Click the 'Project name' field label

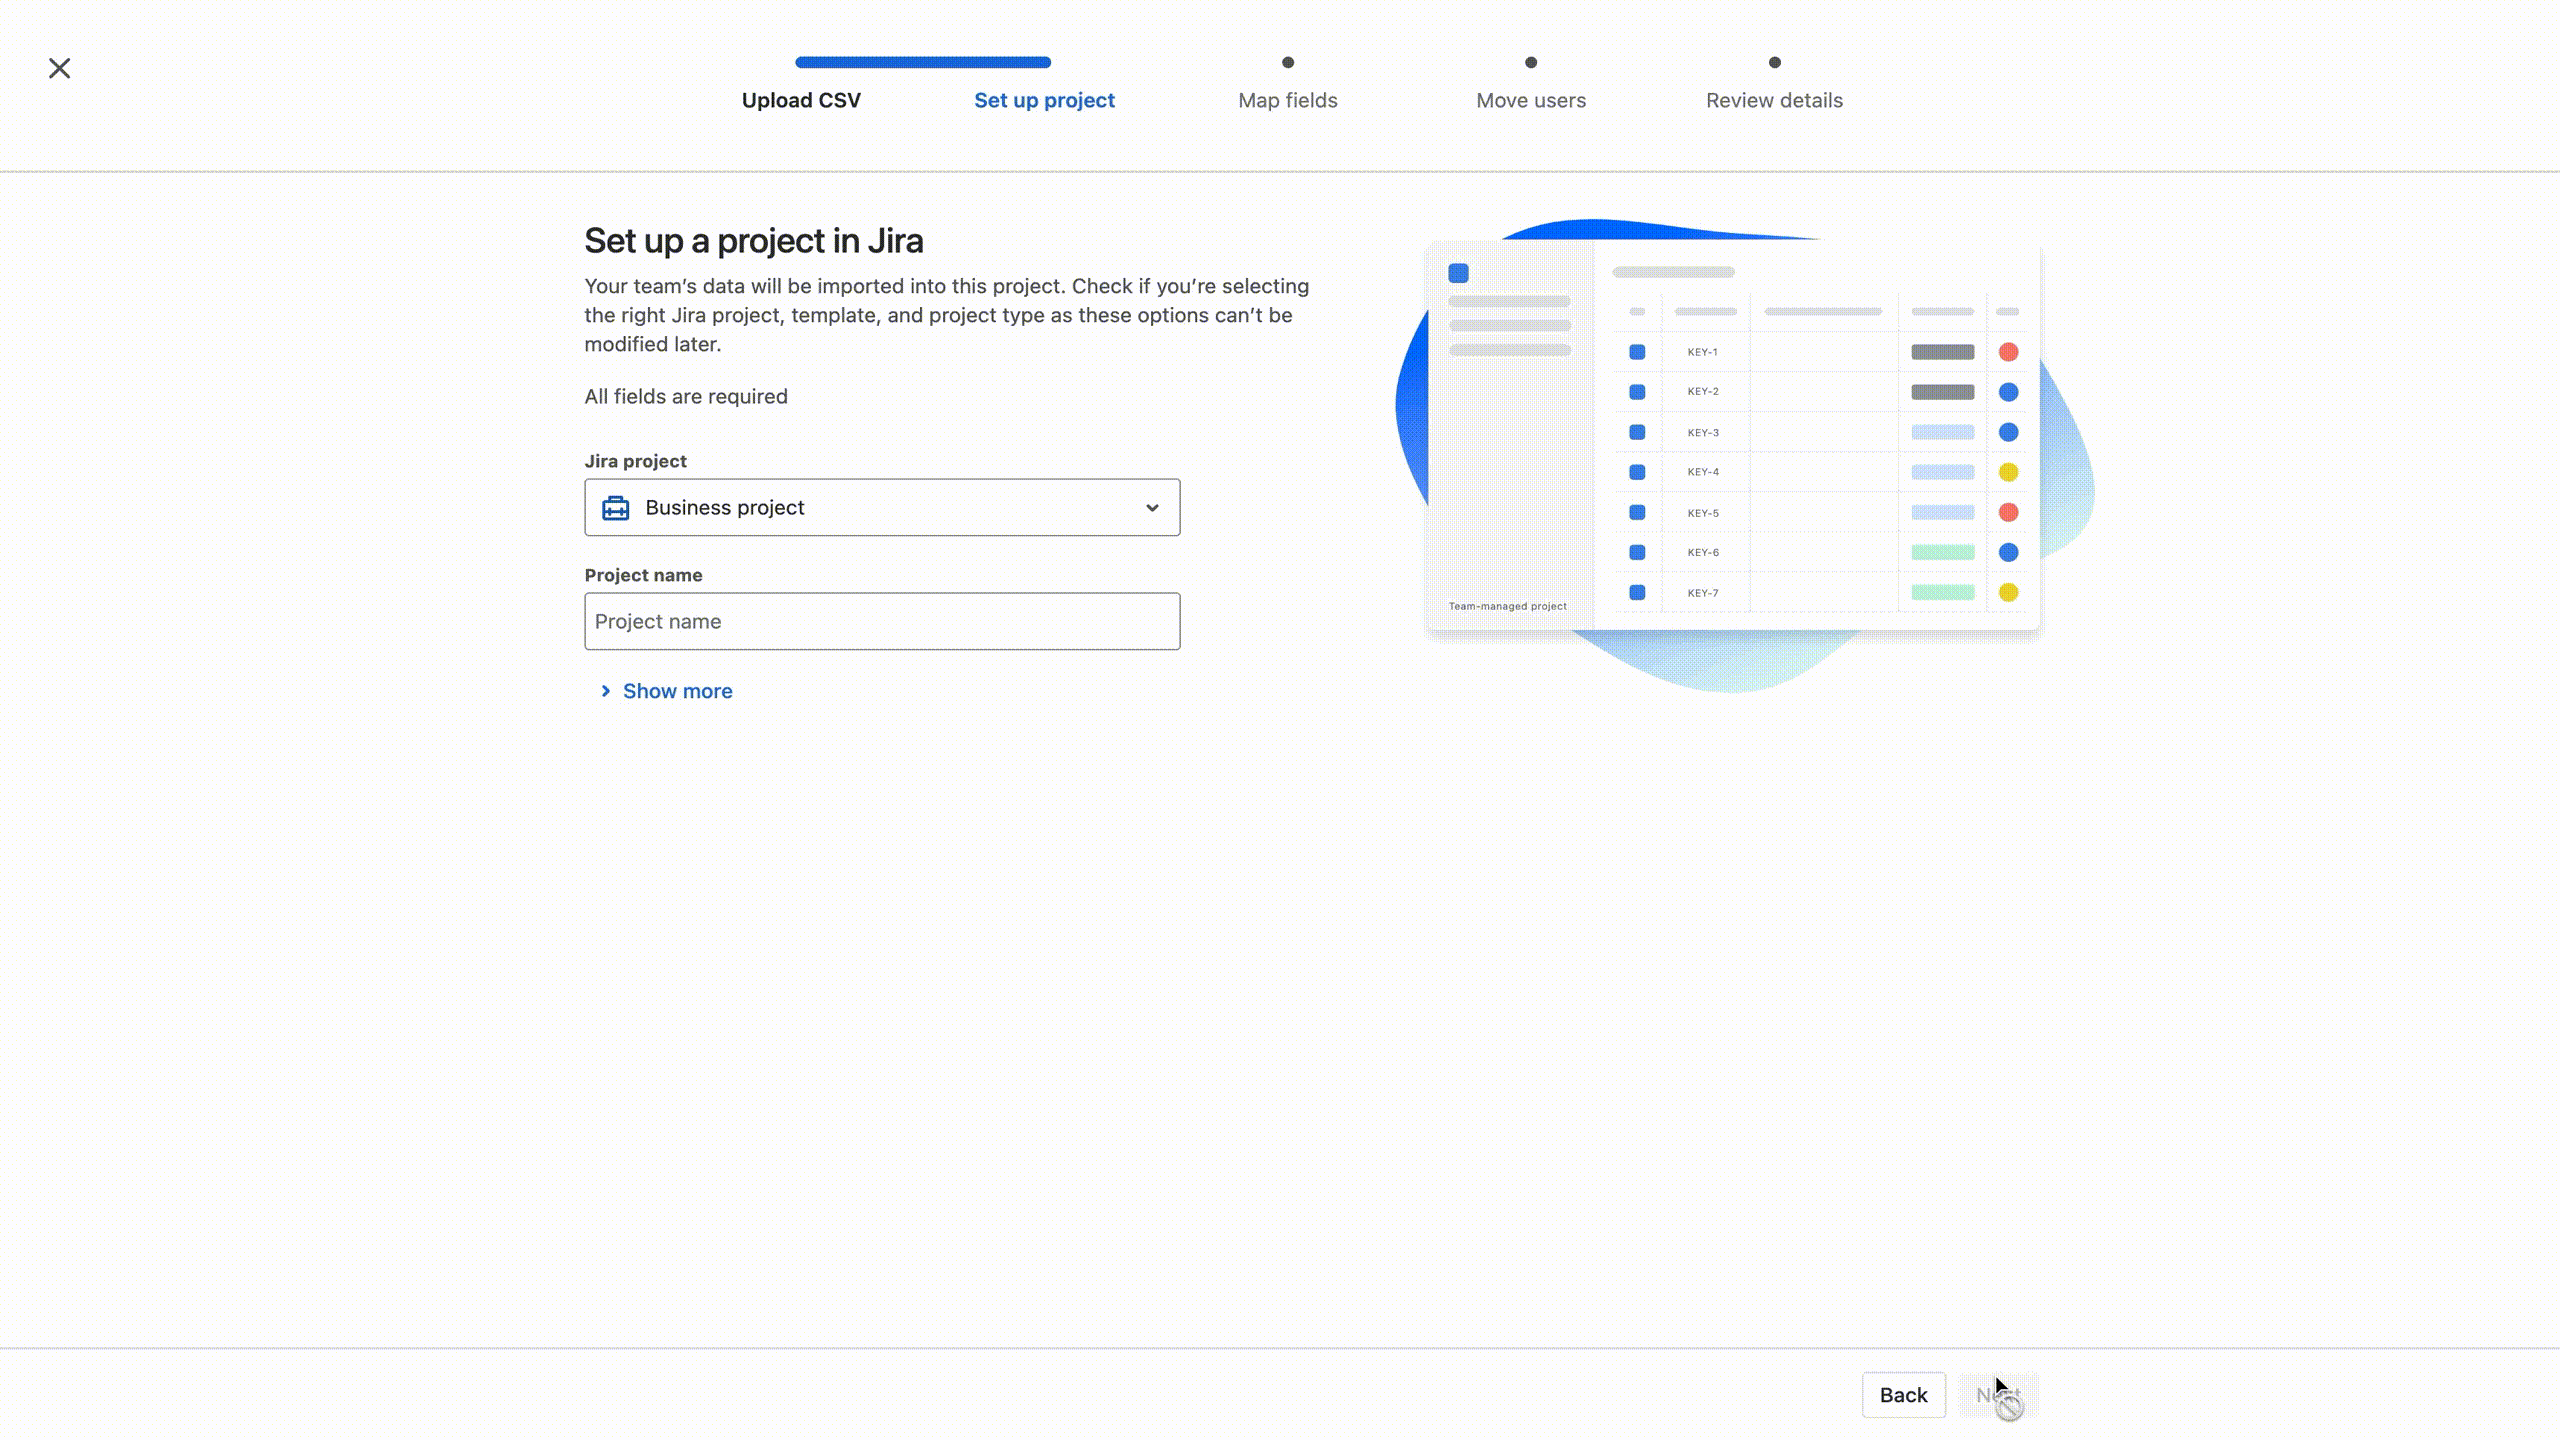click(x=644, y=575)
